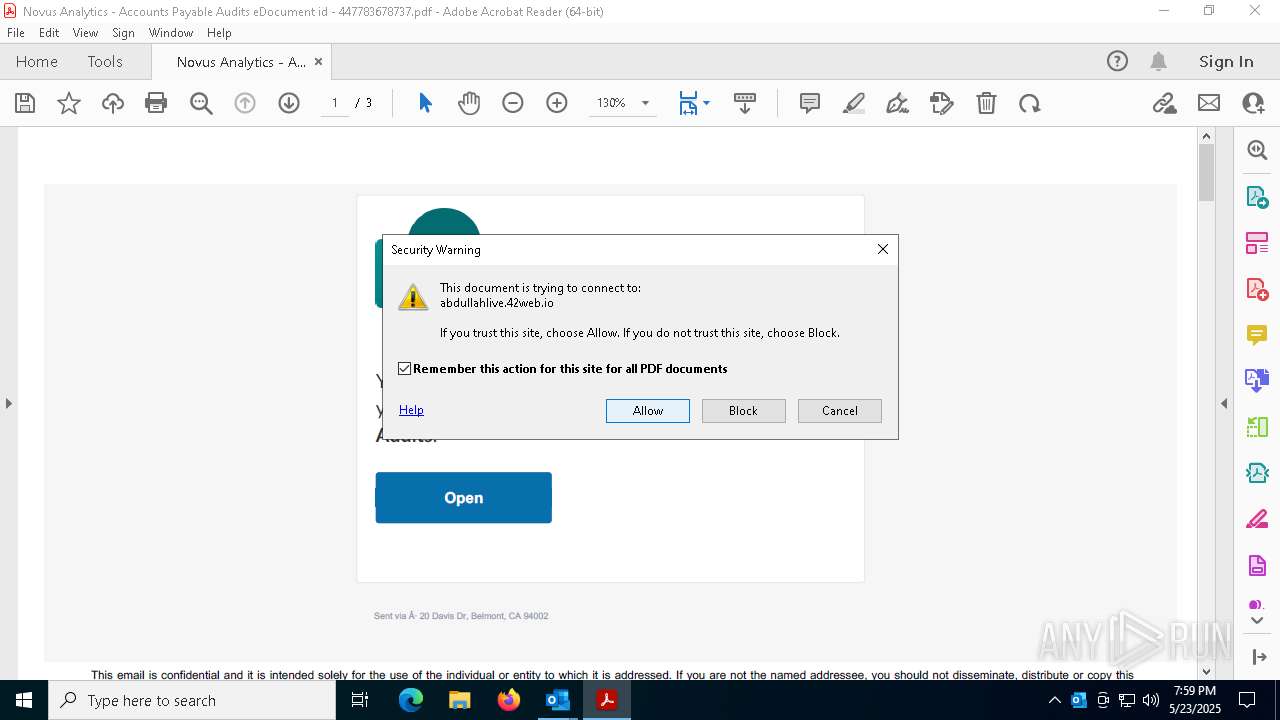
Task: Open the File menu
Action: click(x=16, y=33)
